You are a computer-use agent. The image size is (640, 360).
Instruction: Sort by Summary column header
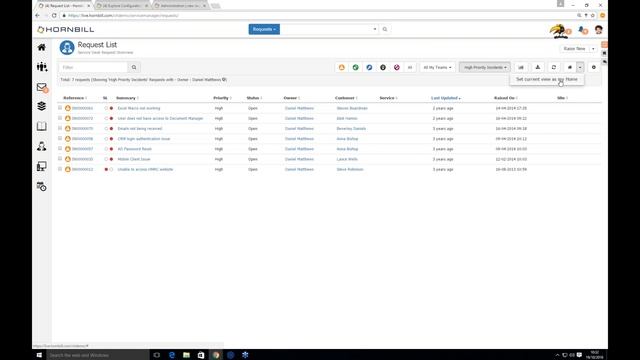click(x=126, y=98)
